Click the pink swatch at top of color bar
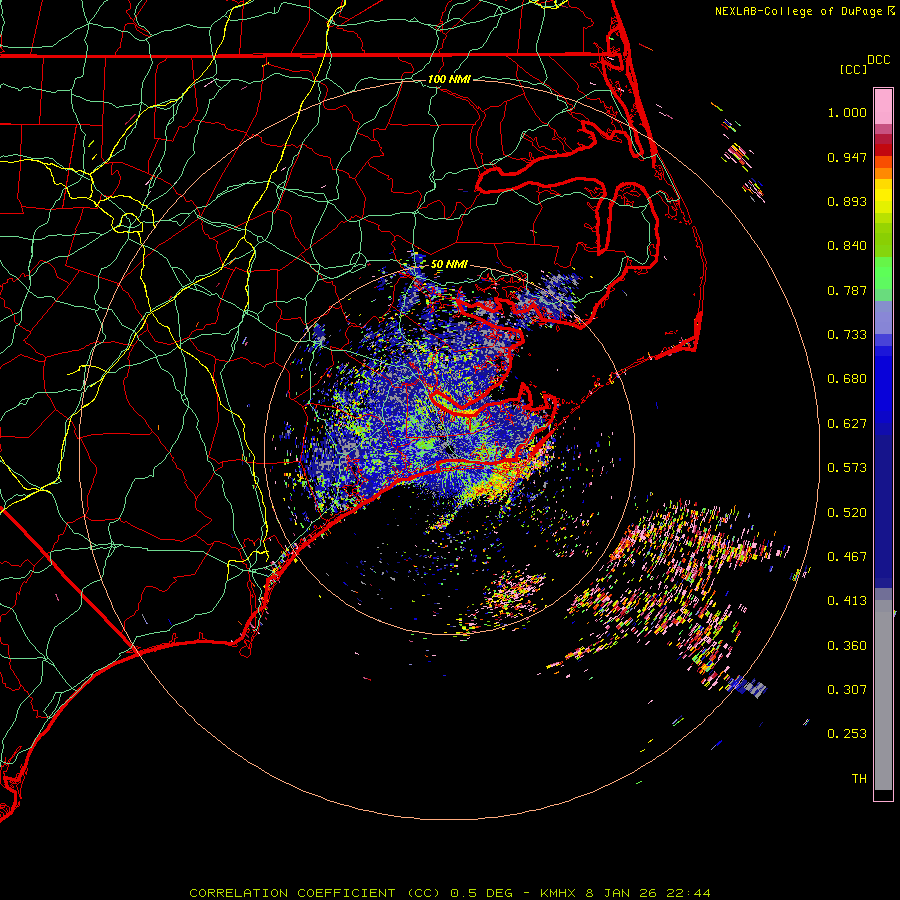The width and height of the screenshot is (900, 900). (883, 106)
